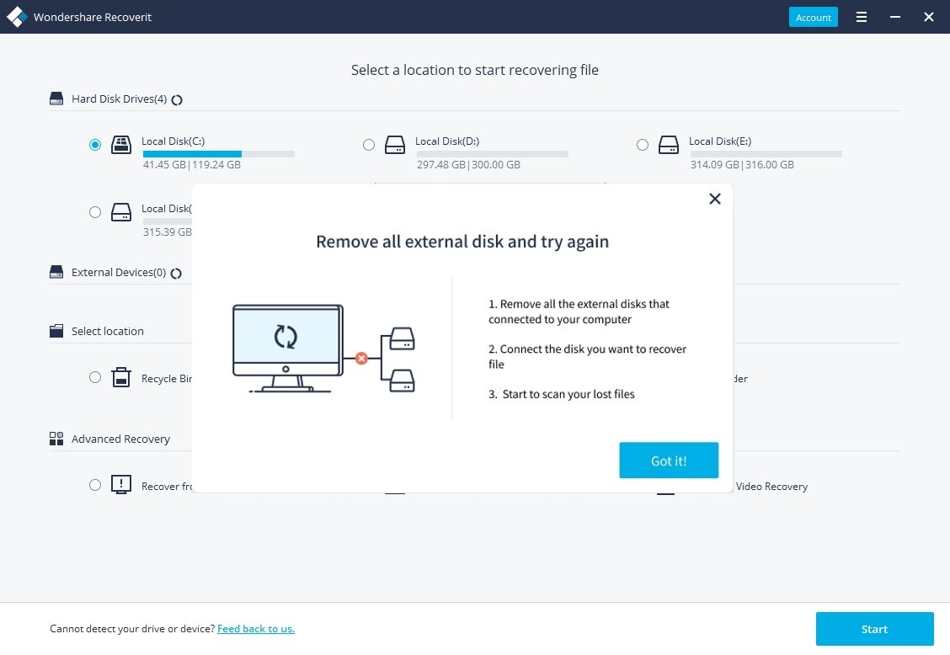Image resolution: width=950 pixels, height=655 pixels.
Task: Click the Advanced Recovery grid icon
Action: (x=56, y=439)
